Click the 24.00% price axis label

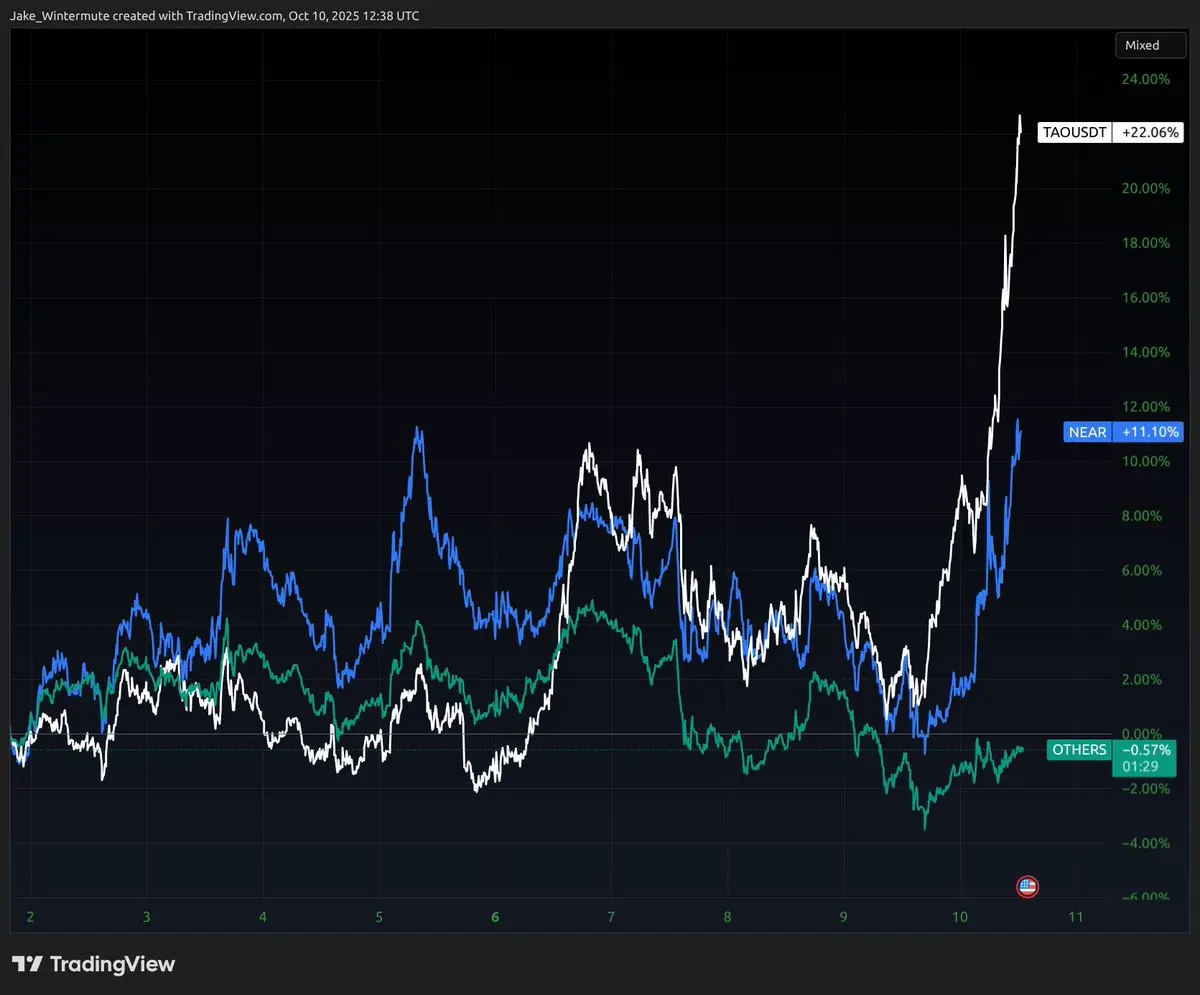point(1144,79)
